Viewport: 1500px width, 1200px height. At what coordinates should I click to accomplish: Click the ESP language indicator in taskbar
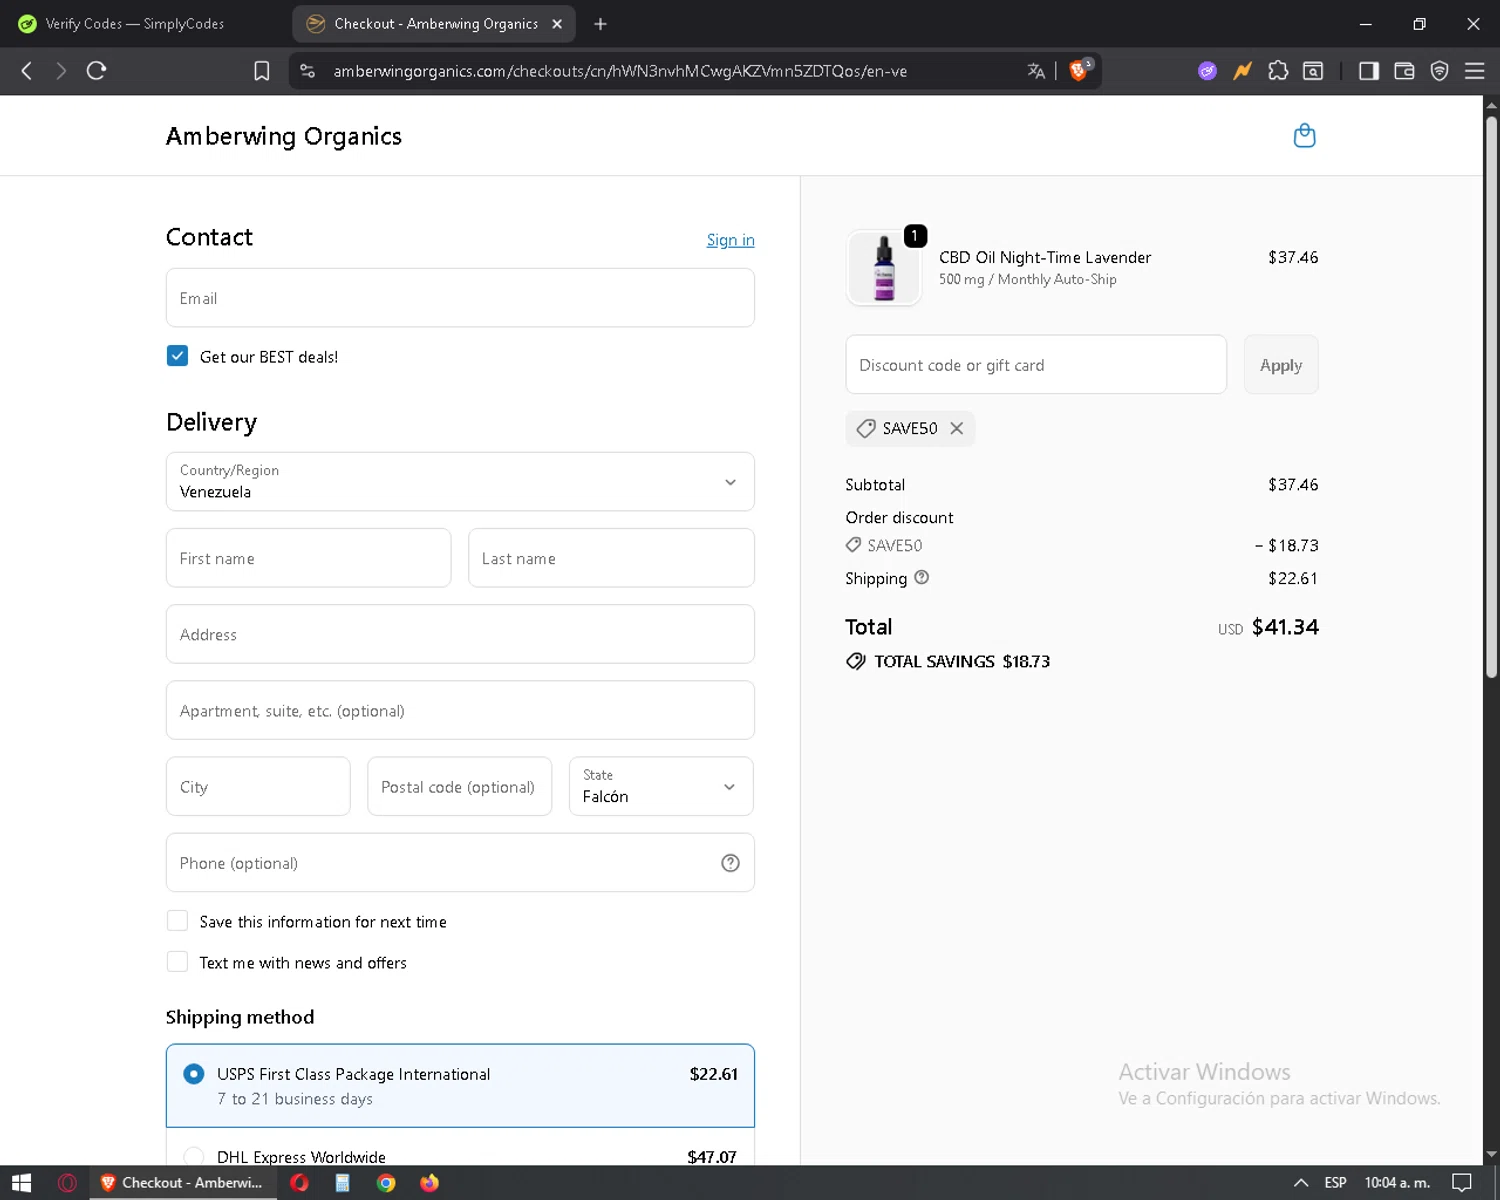[x=1335, y=1183]
